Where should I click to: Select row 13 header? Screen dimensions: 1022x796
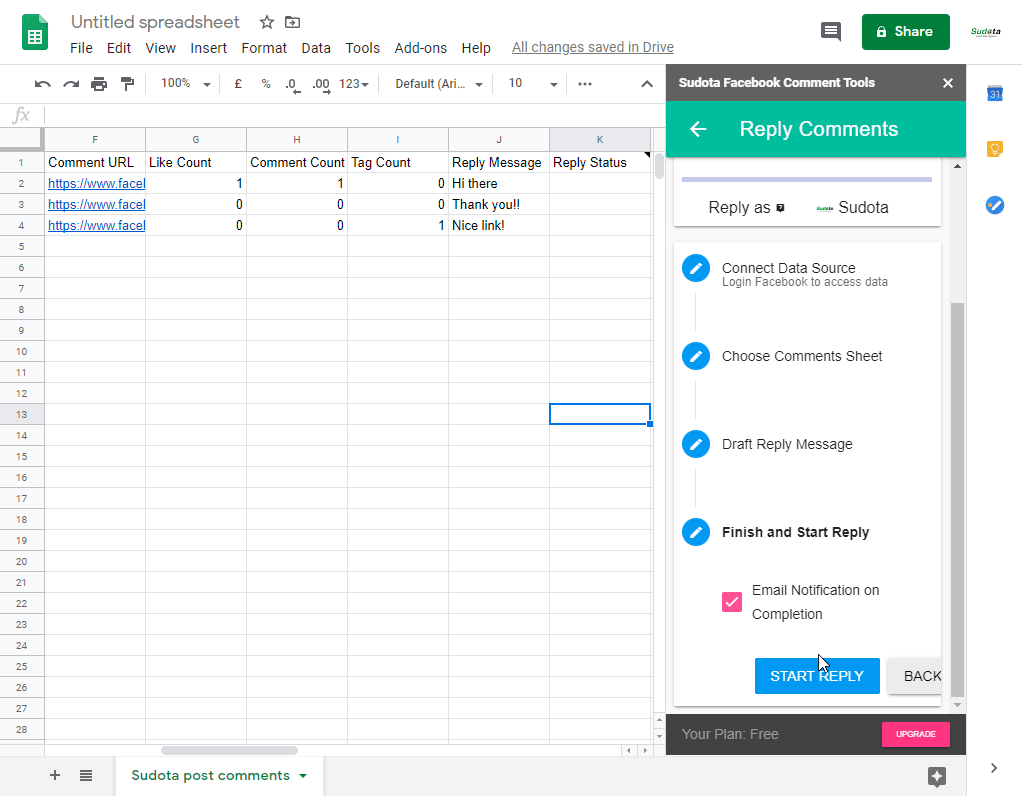22,414
